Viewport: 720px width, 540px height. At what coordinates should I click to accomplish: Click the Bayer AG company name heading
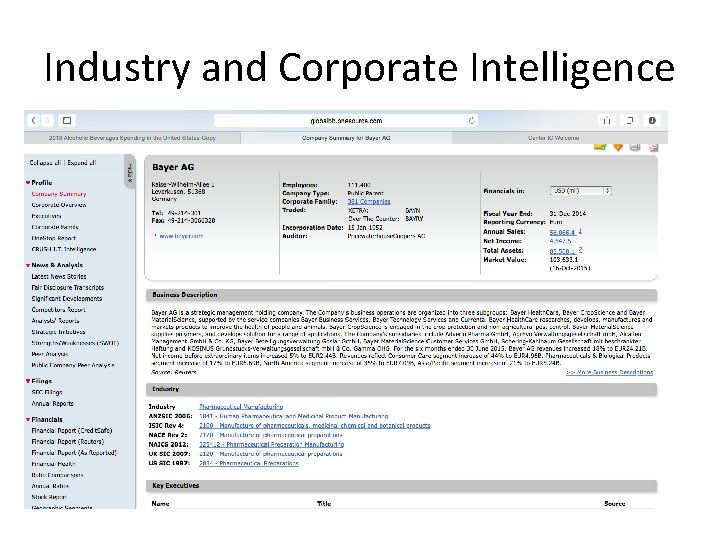[173, 167]
